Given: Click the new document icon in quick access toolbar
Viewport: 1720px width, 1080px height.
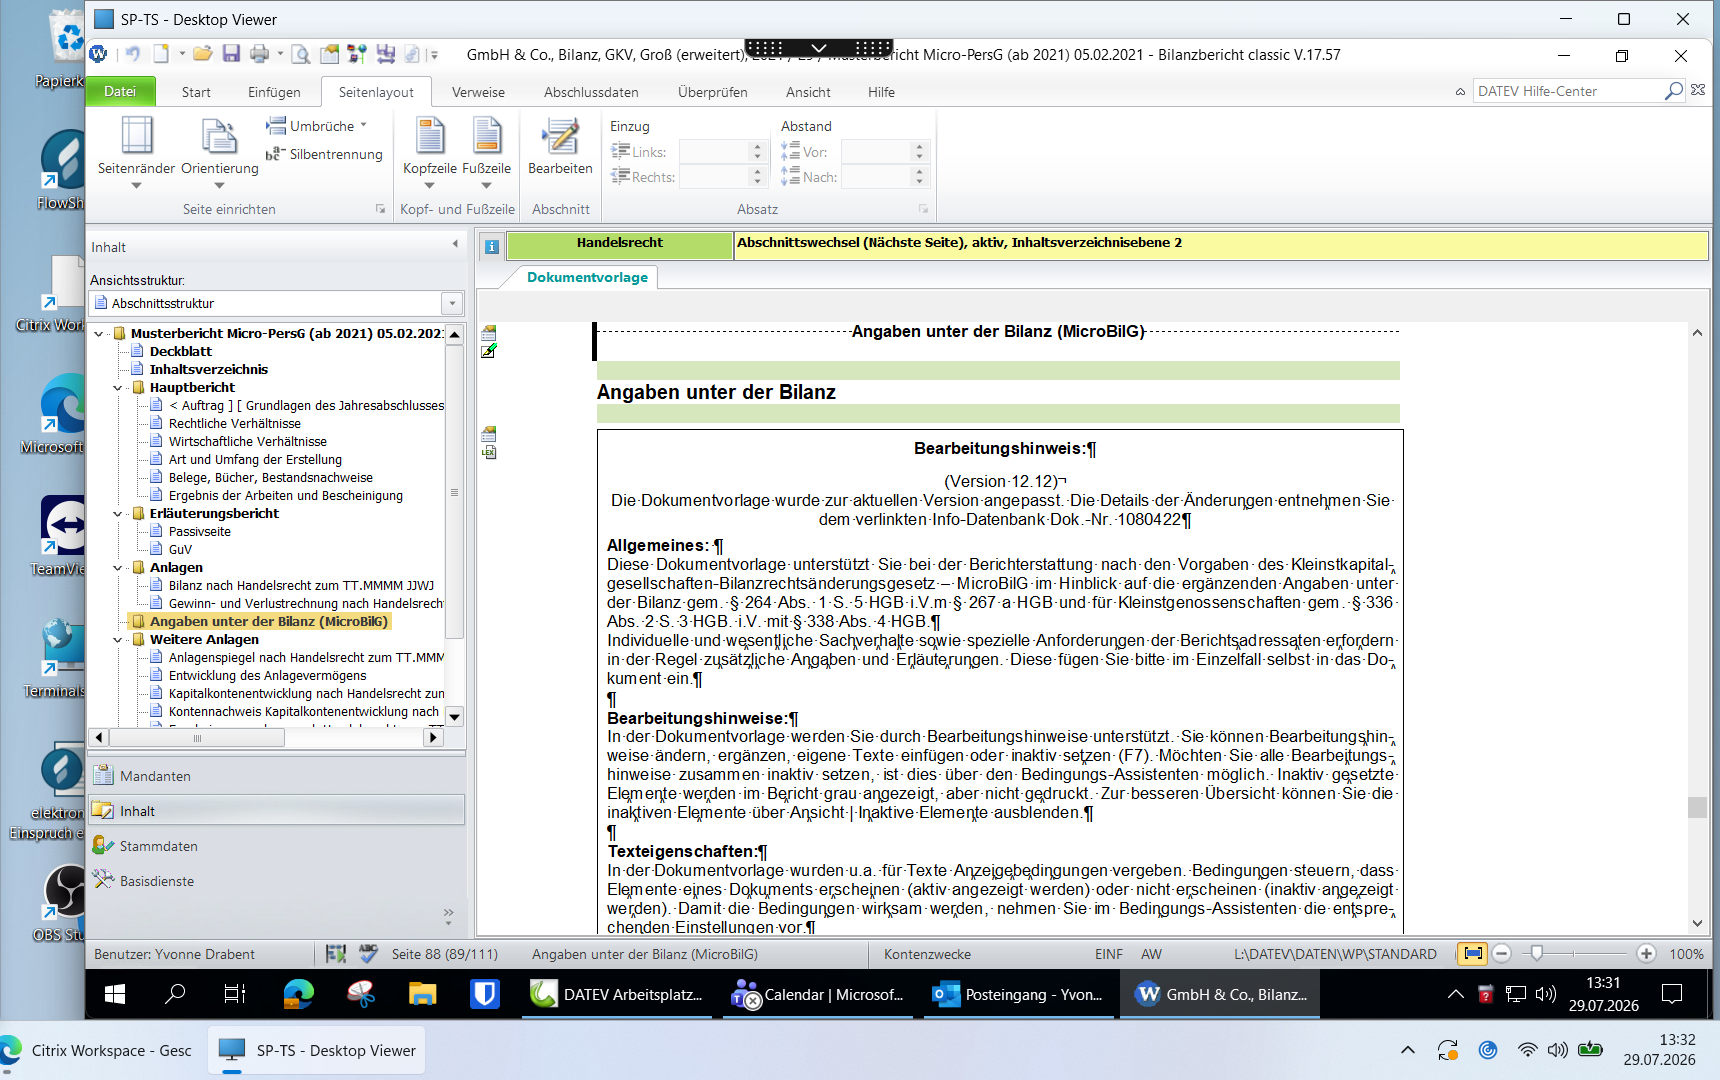Looking at the screenshot, I should [x=161, y=54].
